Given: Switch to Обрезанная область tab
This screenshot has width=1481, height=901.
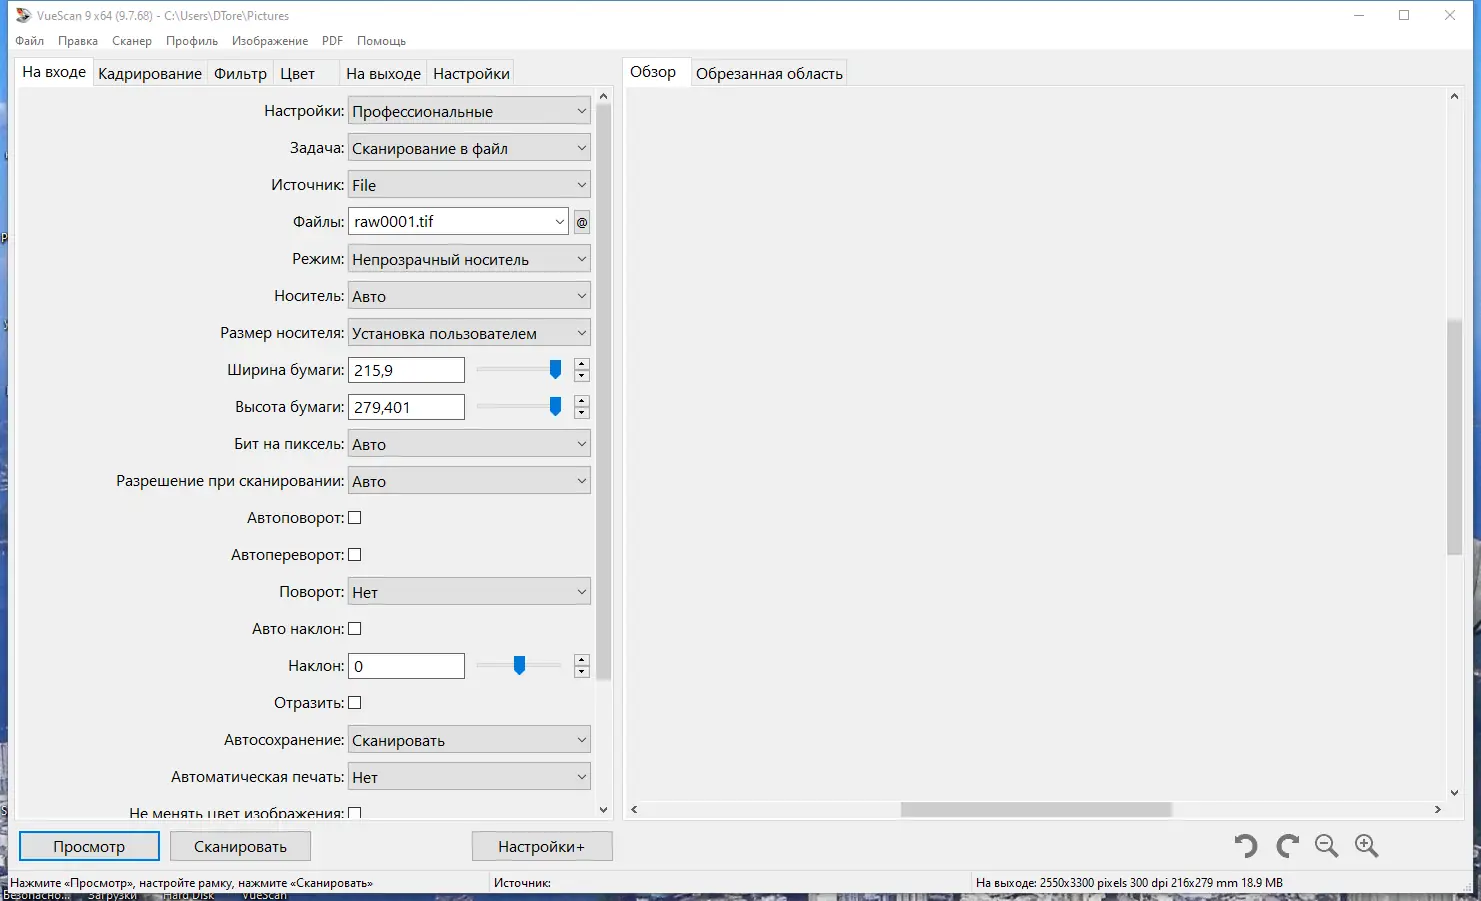Looking at the screenshot, I should coord(769,74).
